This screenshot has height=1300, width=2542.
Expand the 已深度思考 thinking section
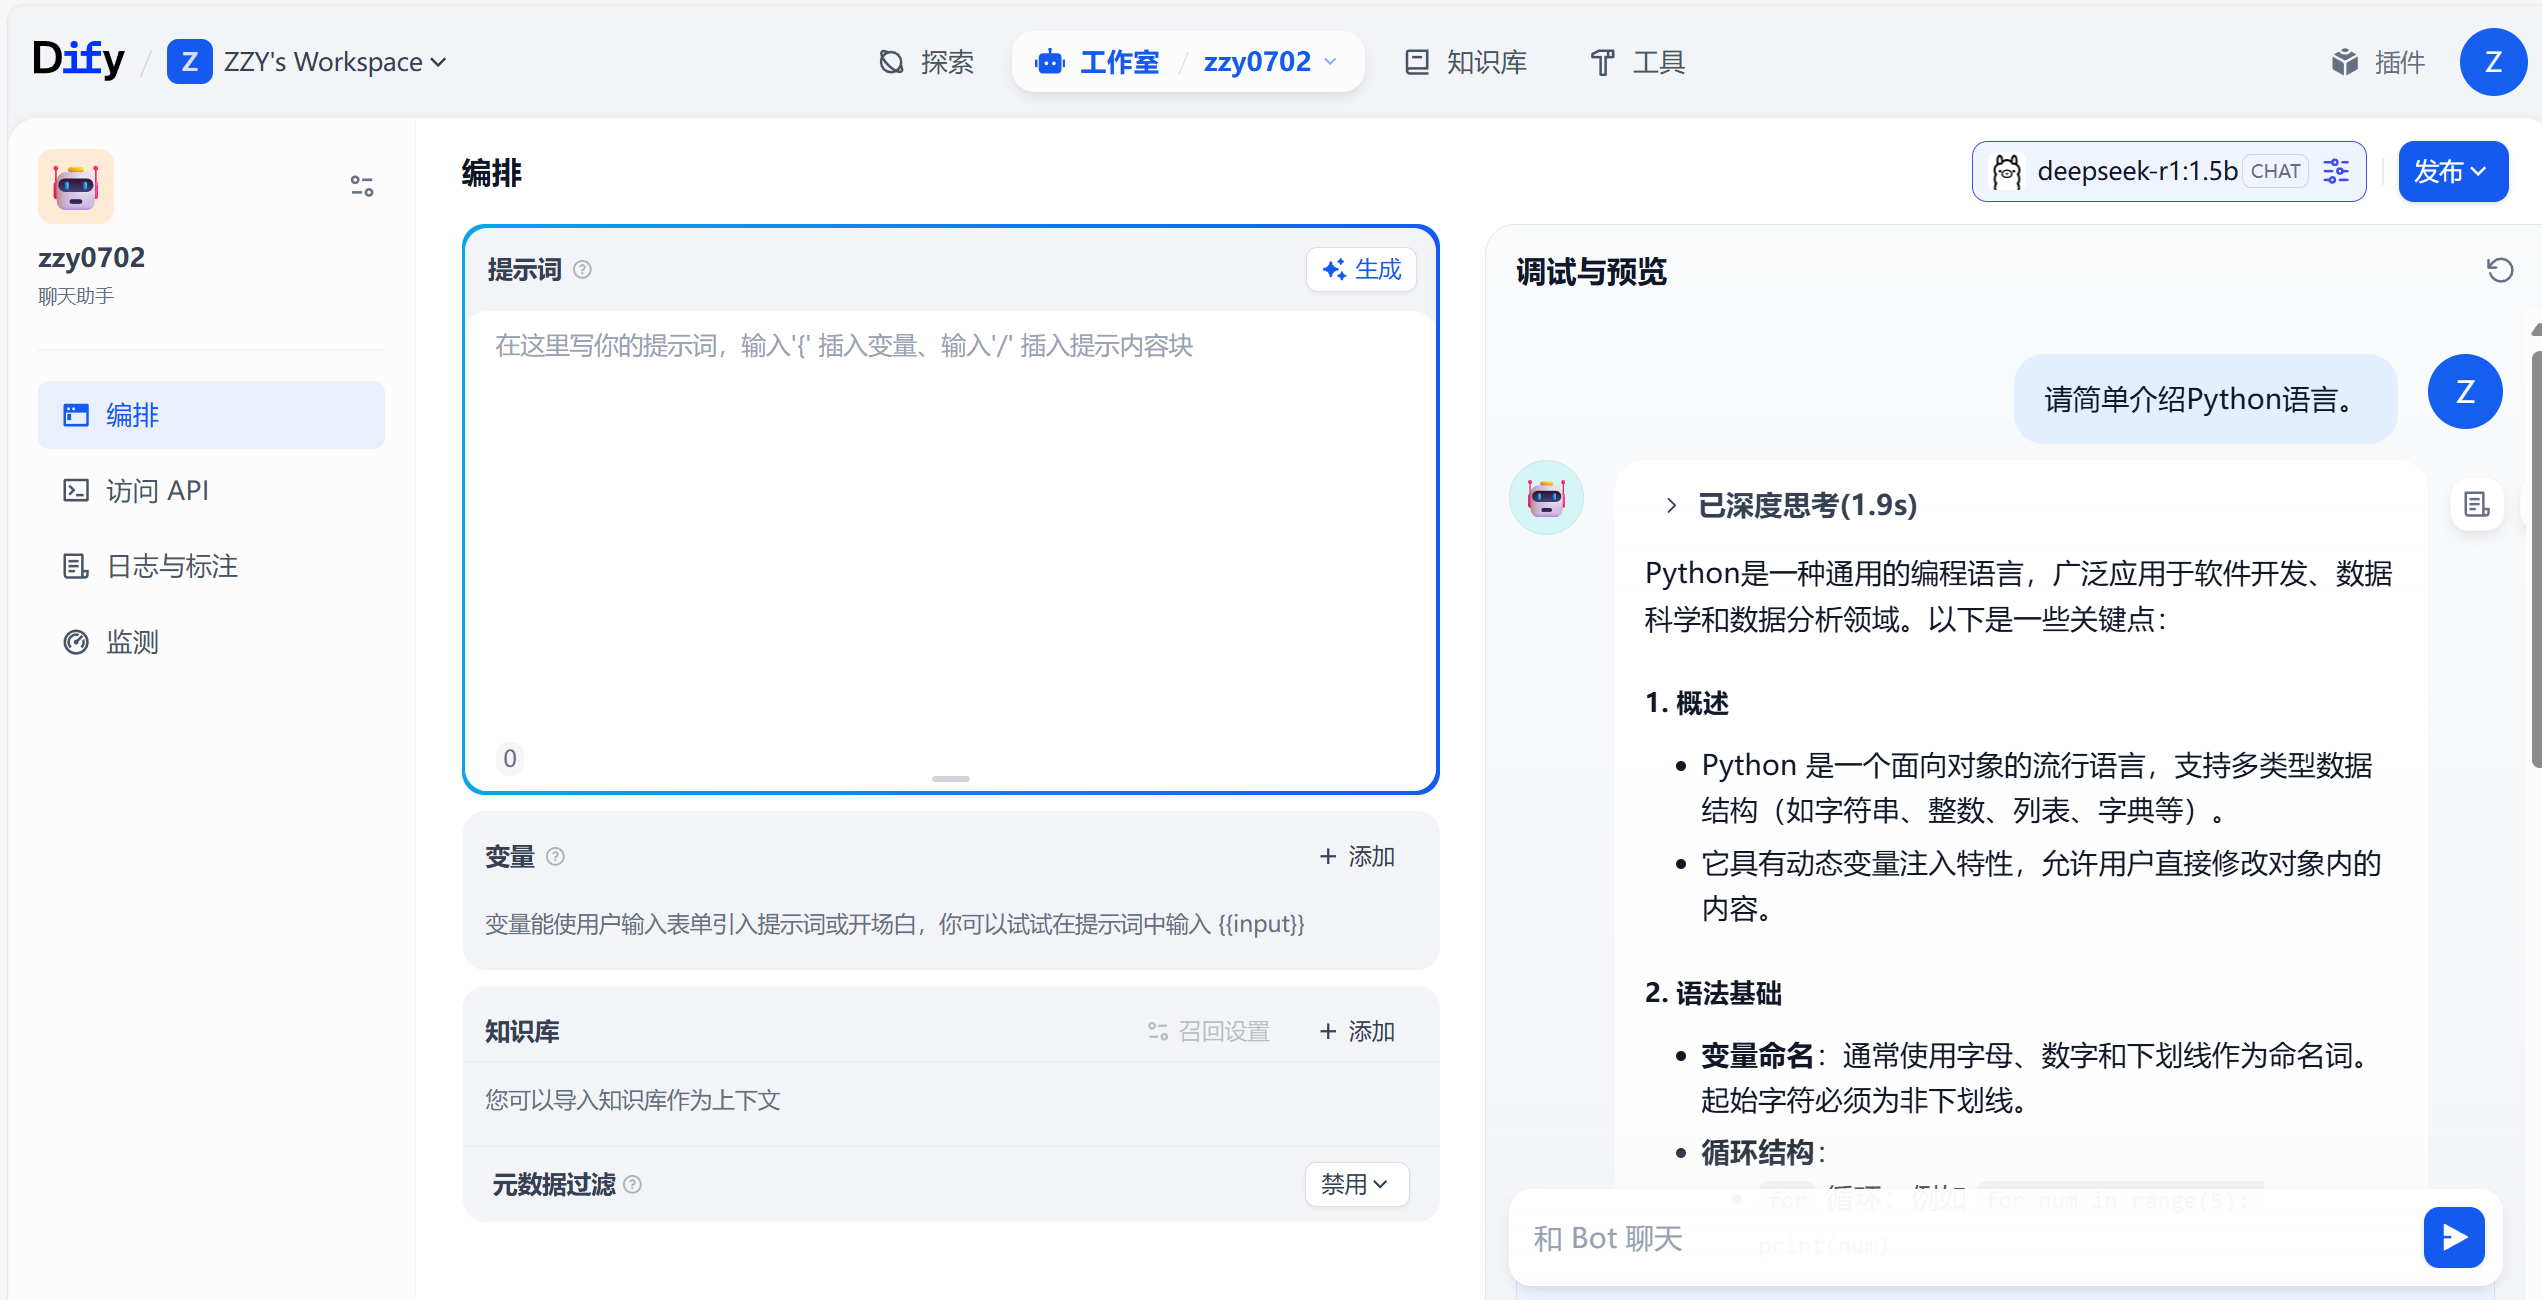[x=1670, y=505]
